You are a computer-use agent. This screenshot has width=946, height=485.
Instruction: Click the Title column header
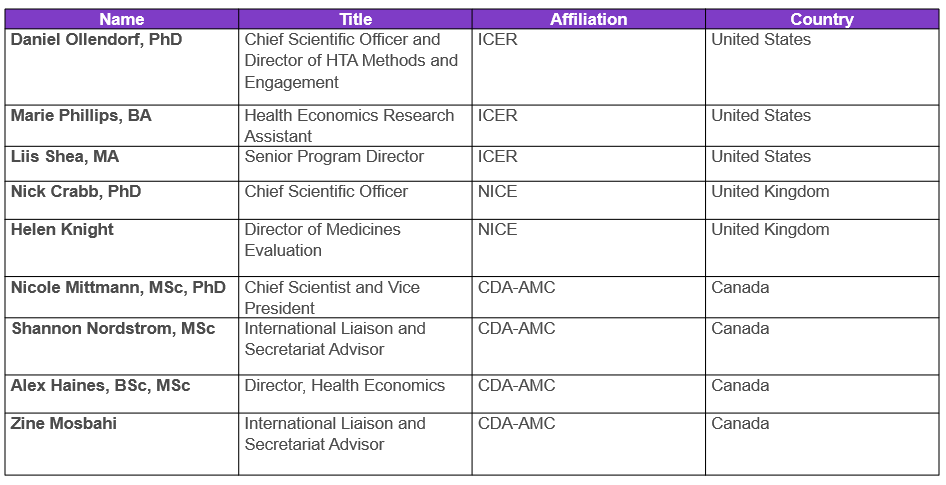(355, 19)
